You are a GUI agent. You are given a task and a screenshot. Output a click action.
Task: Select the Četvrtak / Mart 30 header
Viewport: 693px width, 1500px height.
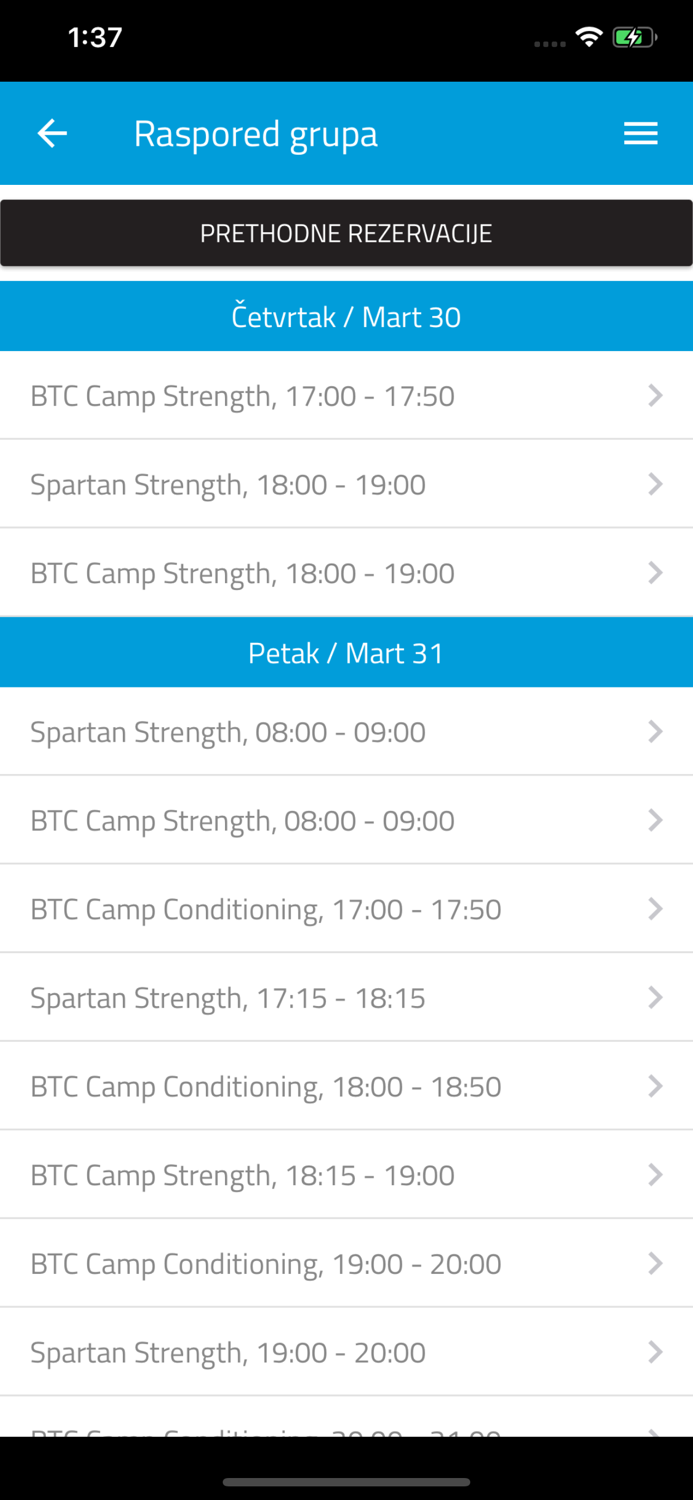point(346,315)
